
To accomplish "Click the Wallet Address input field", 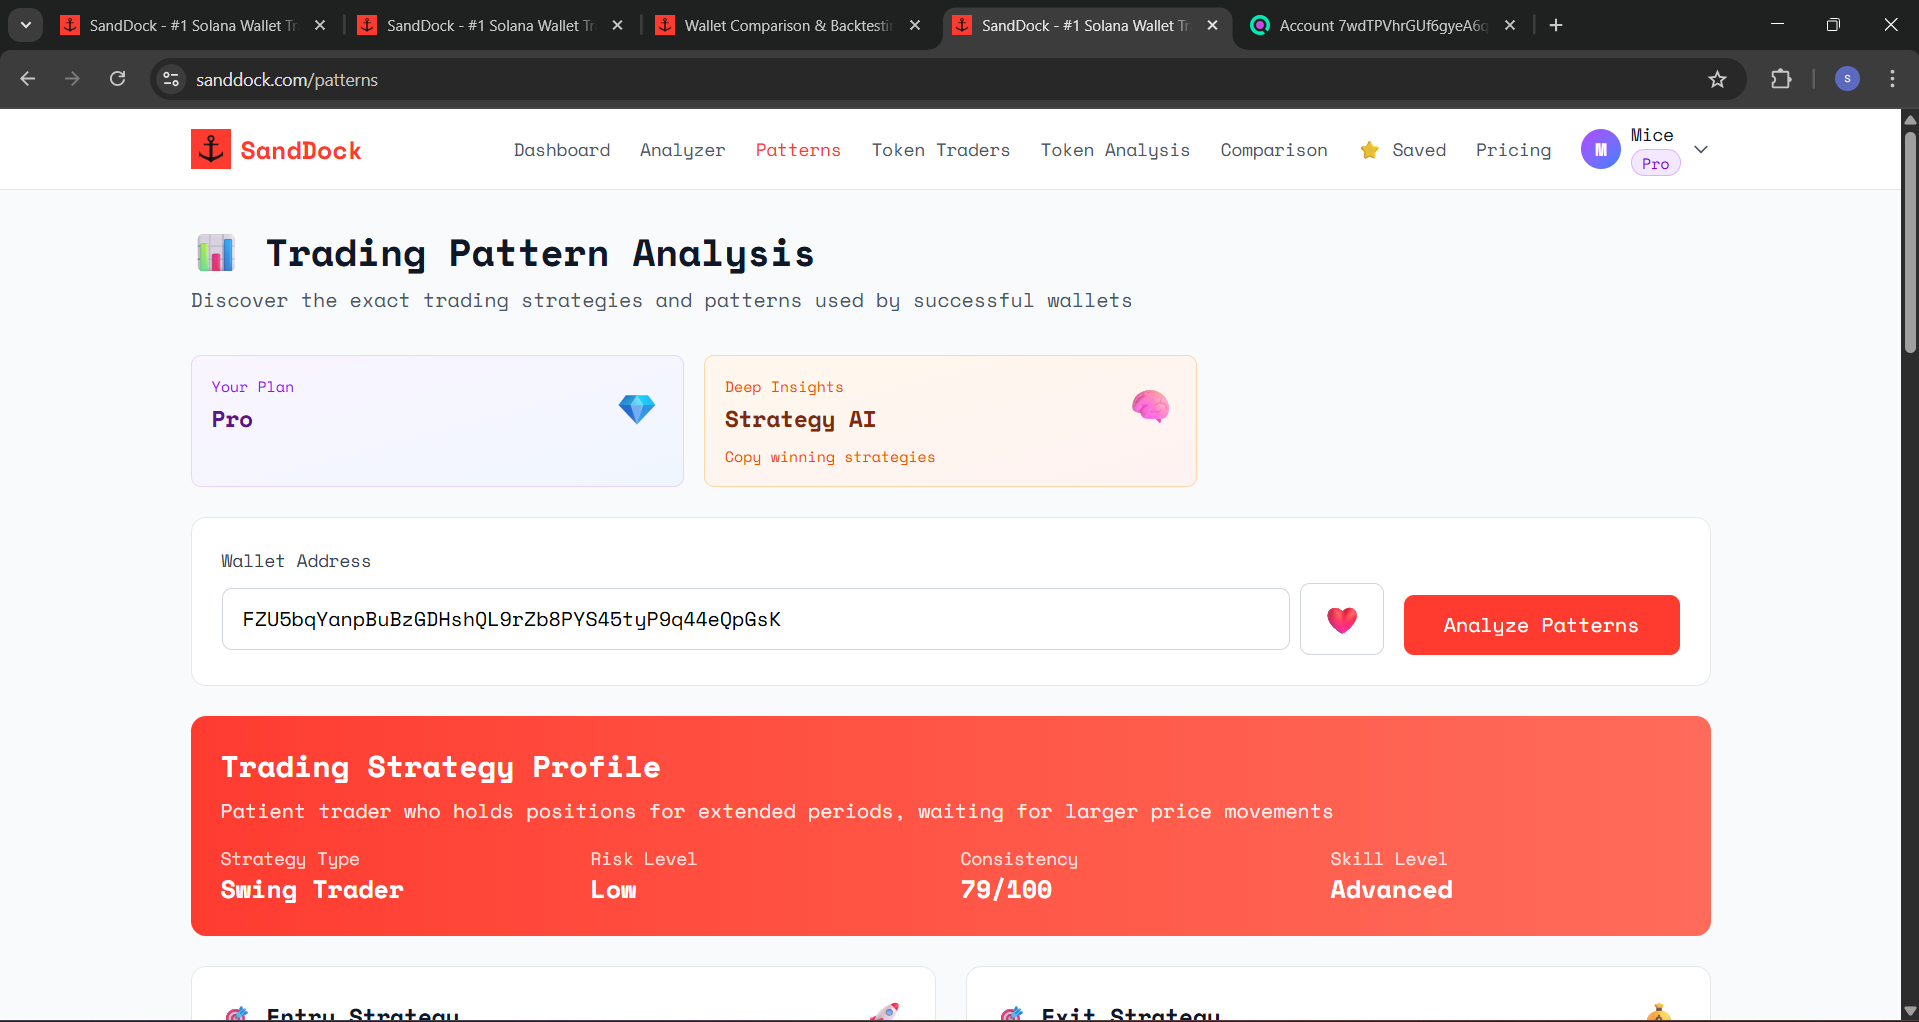I will click(755, 619).
